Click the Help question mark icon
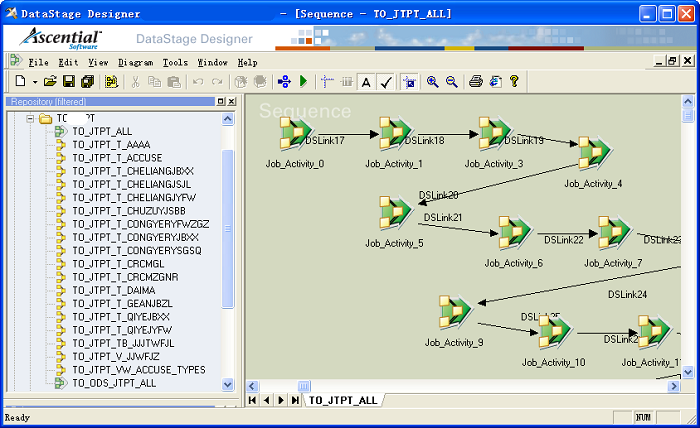 pos(514,81)
